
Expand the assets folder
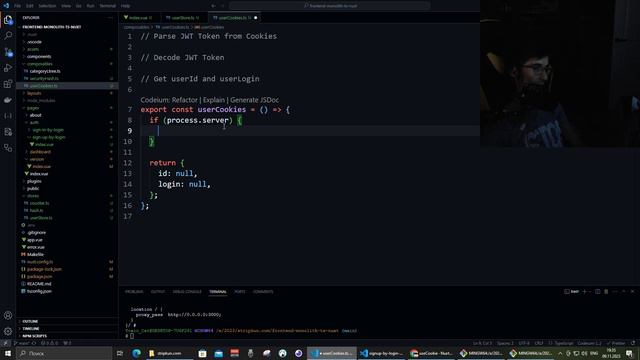click(x=33, y=49)
